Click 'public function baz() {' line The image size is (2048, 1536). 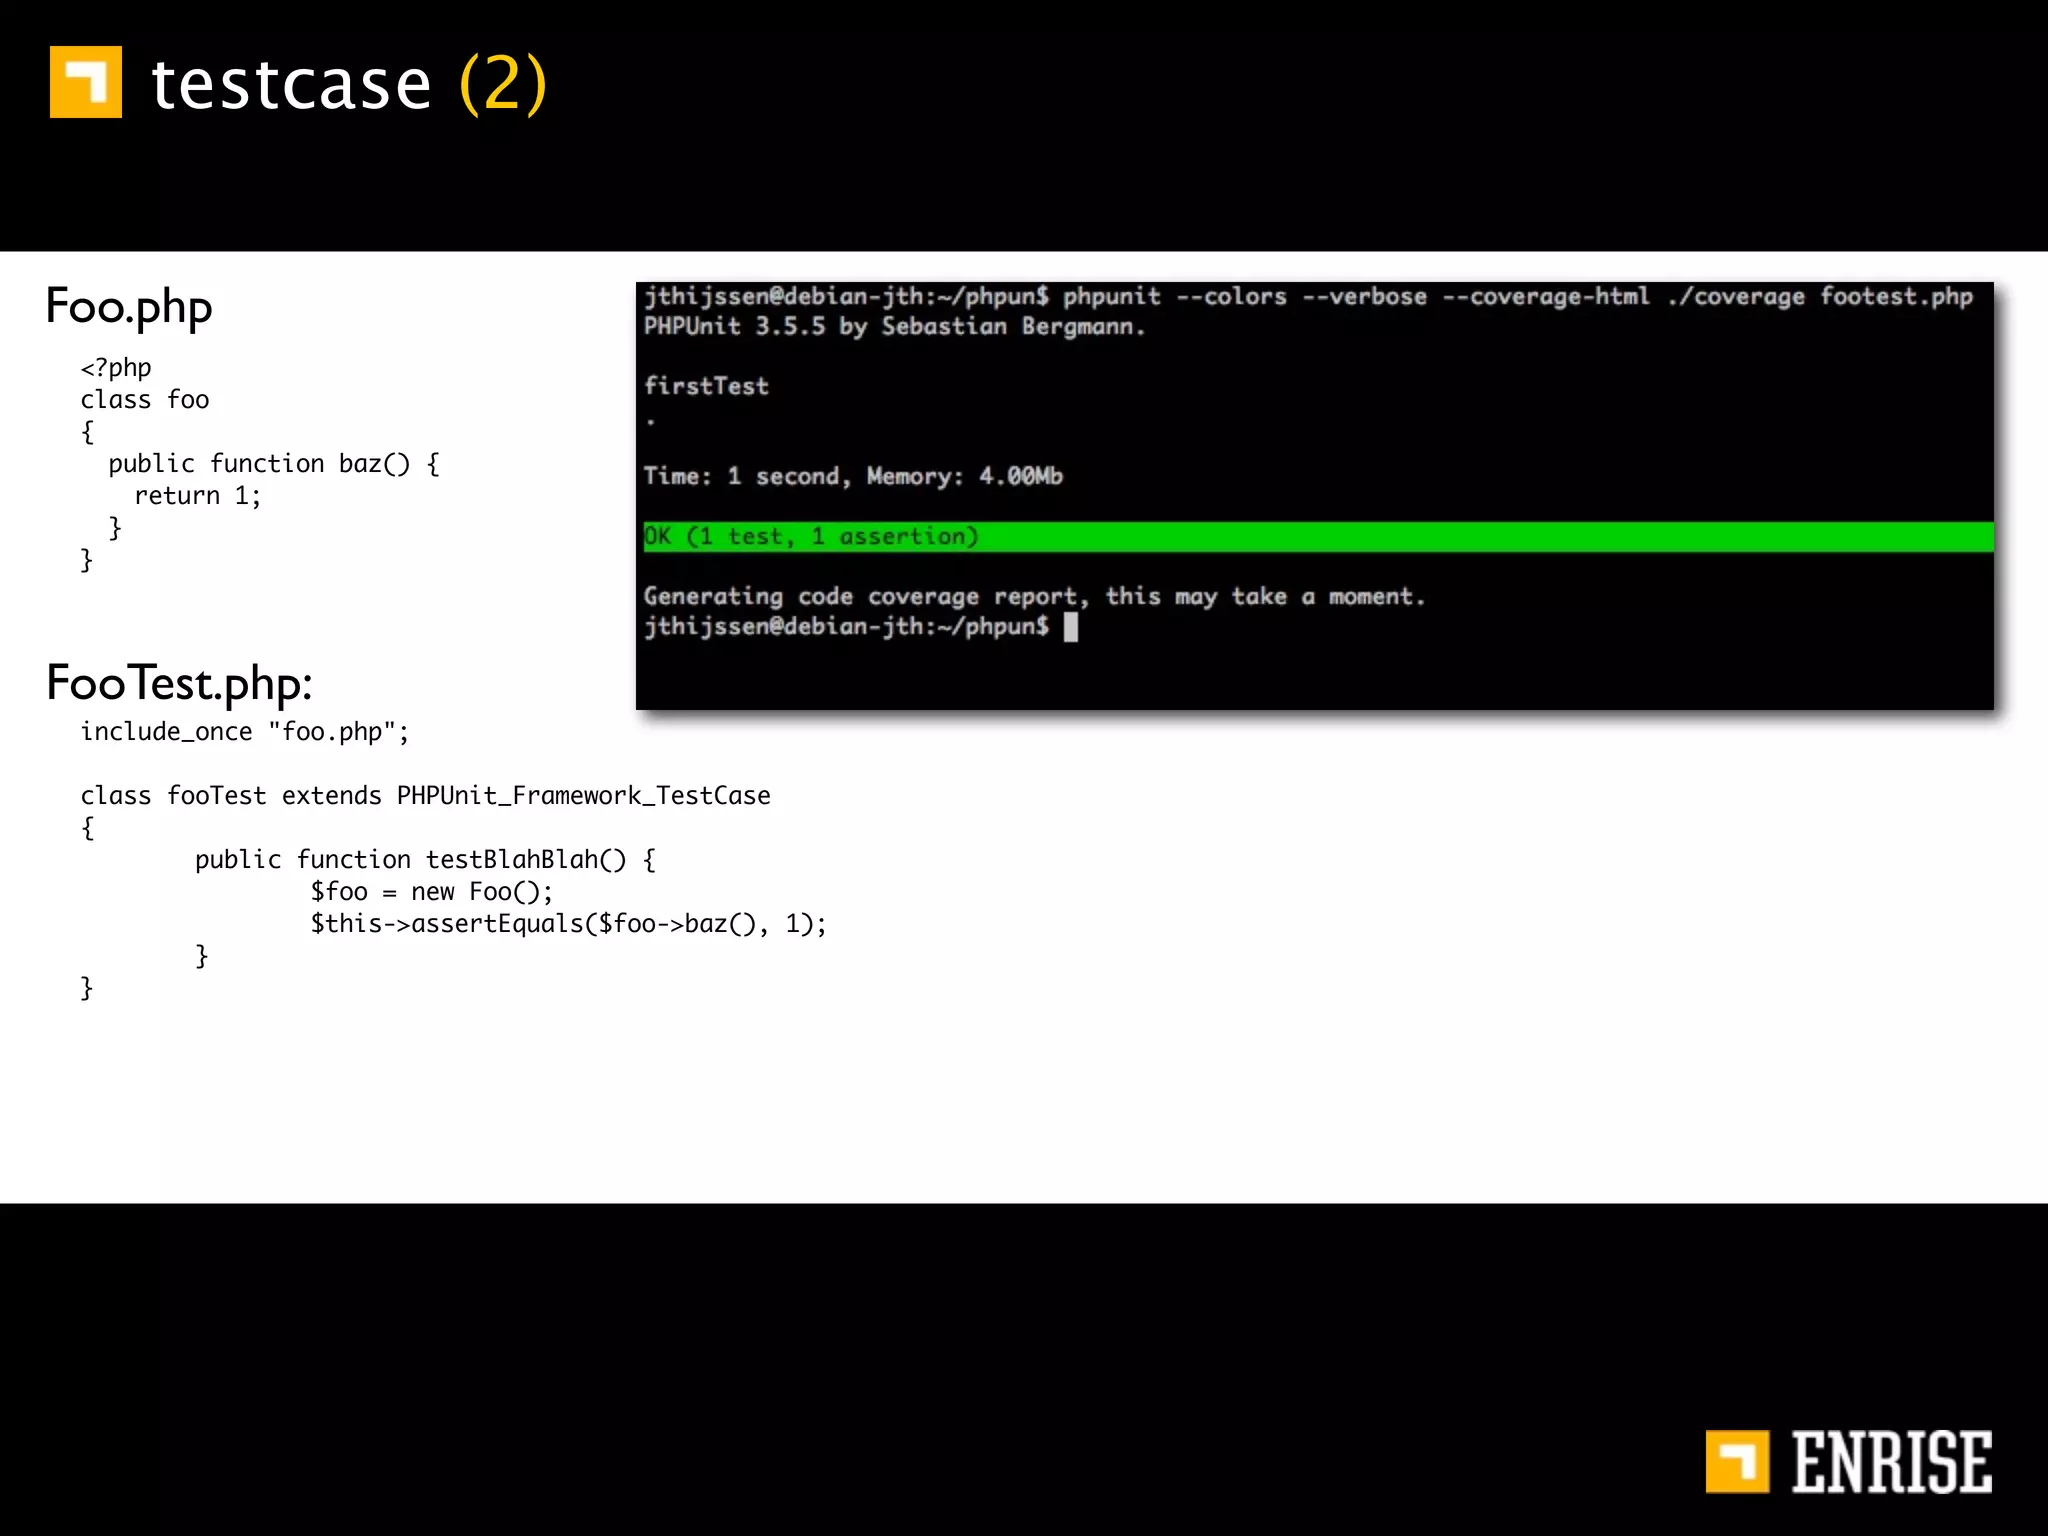(274, 464)
